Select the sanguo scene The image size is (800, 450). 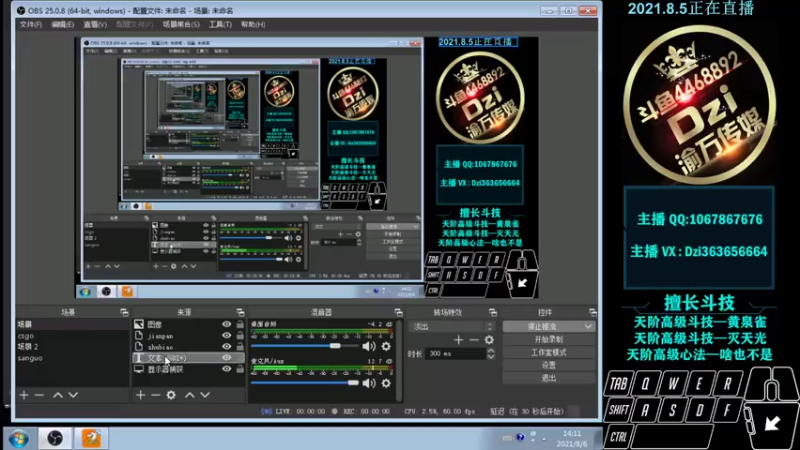[71, 358]
